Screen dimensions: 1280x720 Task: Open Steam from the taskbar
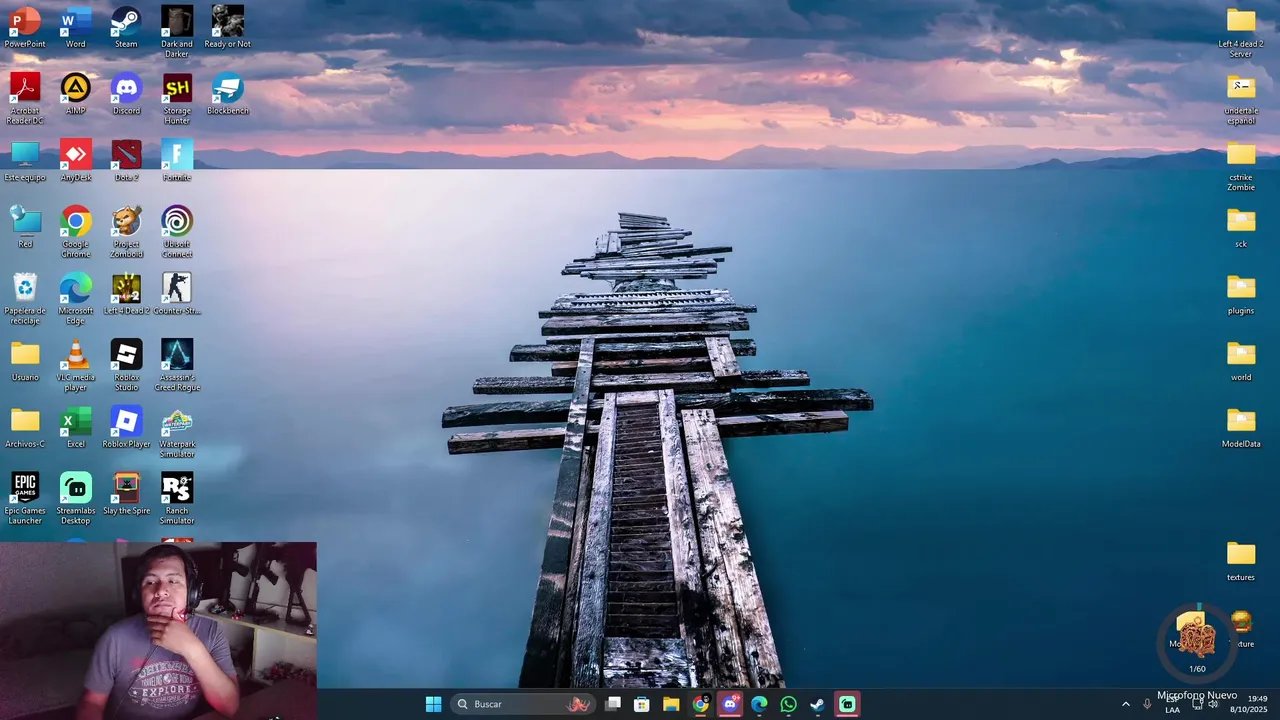coord(817,704)
